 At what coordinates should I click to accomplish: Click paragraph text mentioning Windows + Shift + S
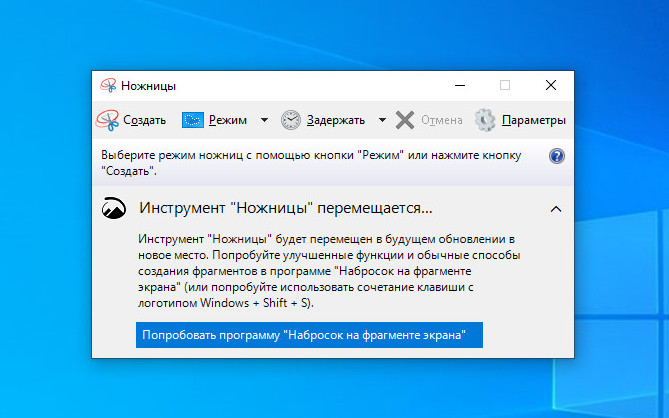[x=329, y=271]
